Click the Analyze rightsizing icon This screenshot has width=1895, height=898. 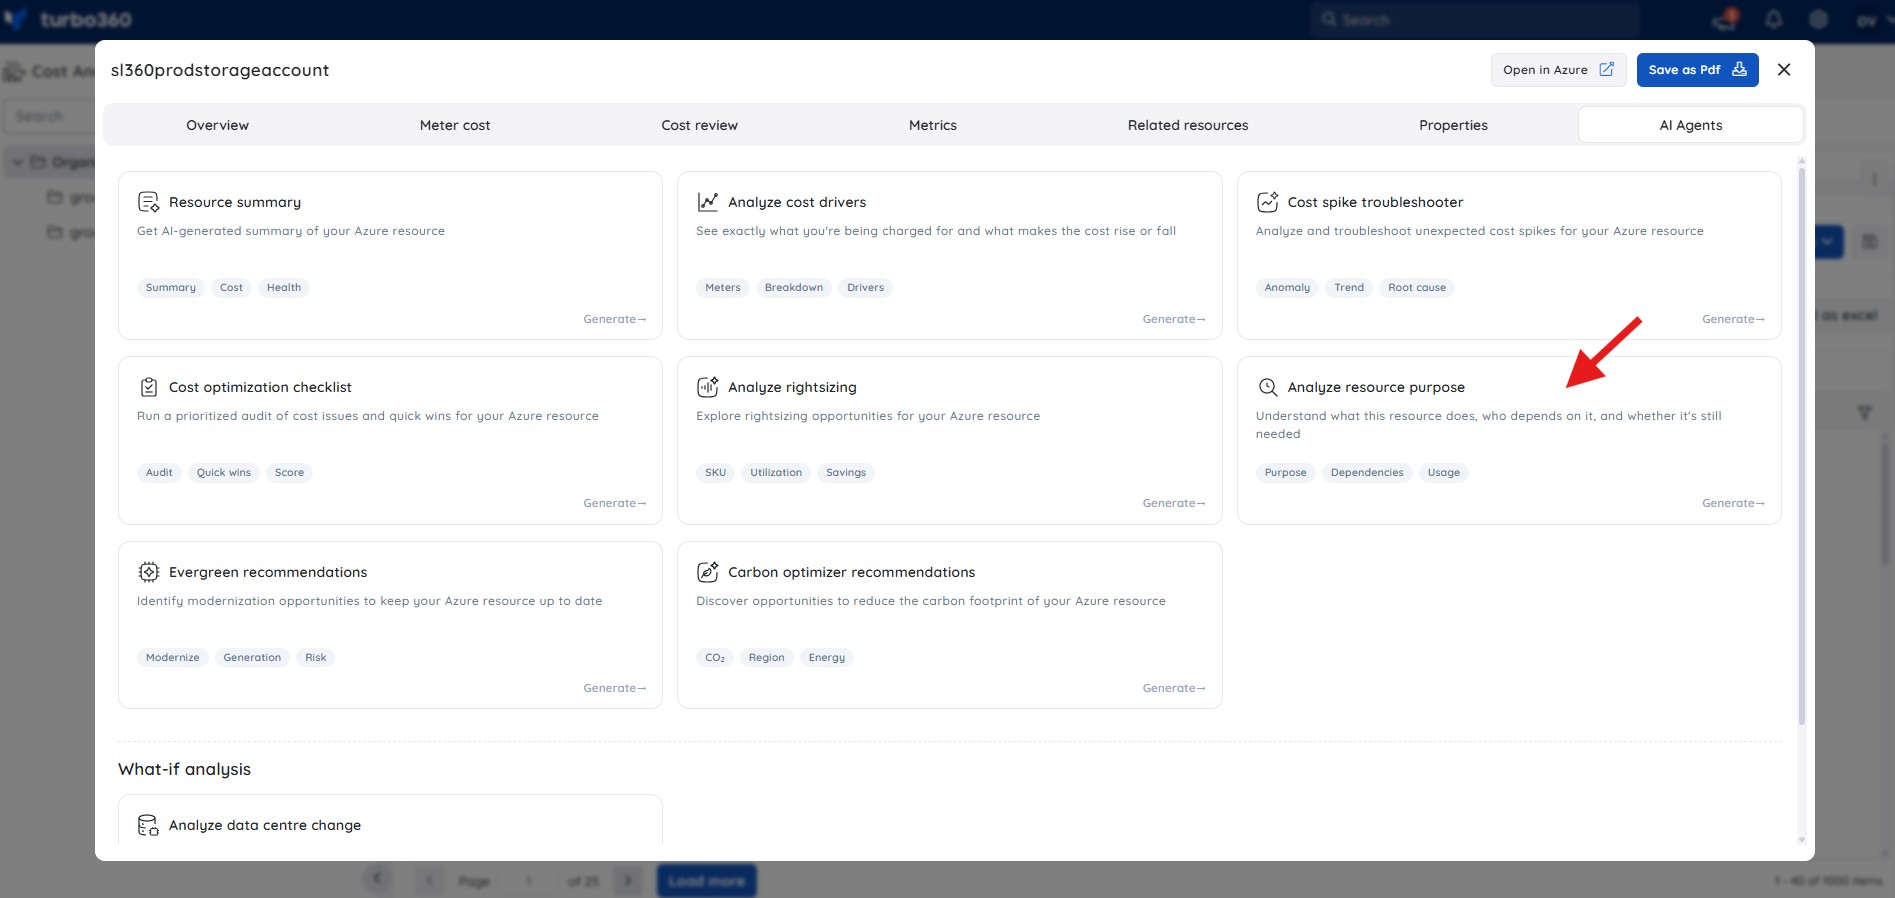tap(708, 387)
